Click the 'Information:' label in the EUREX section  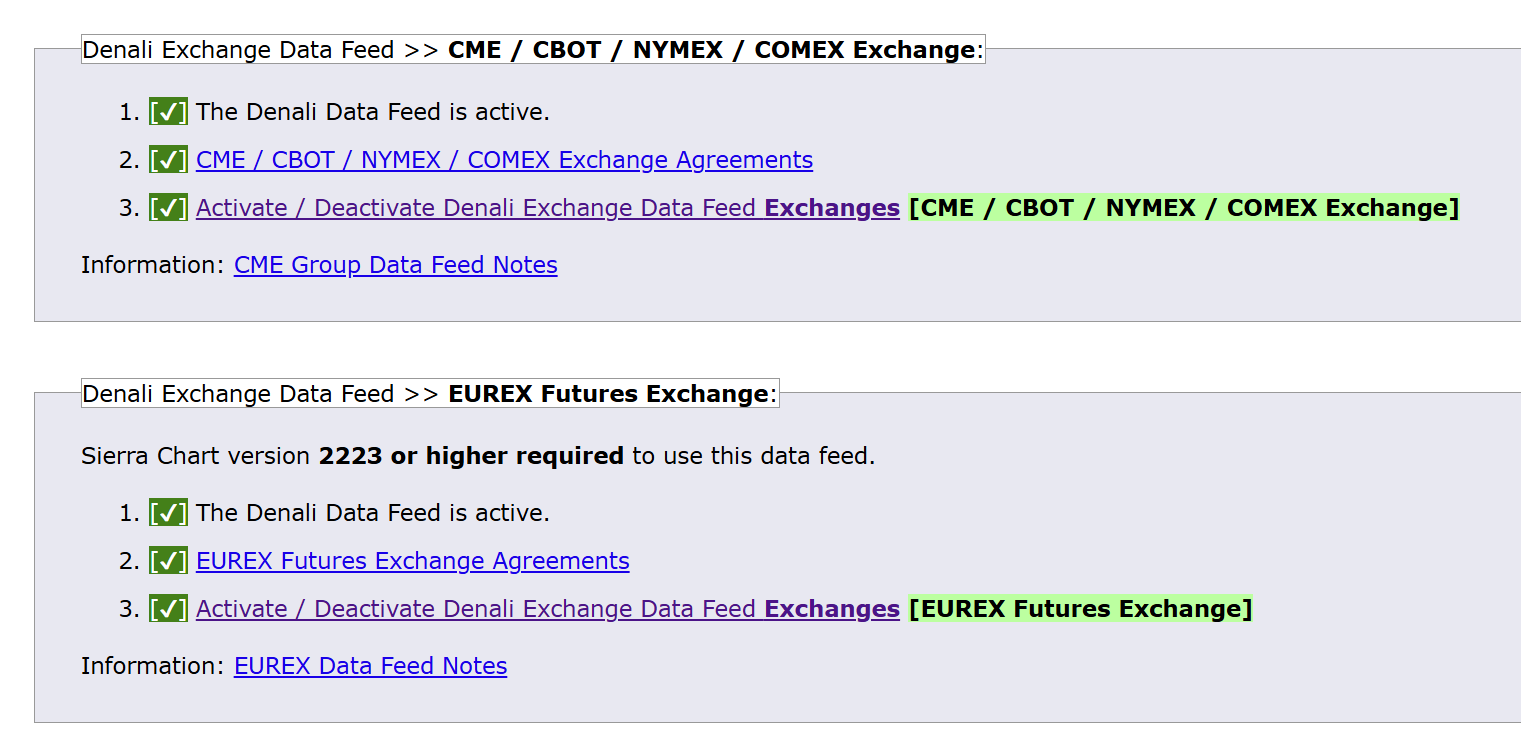pyautogui.click(x=153, y=666)
